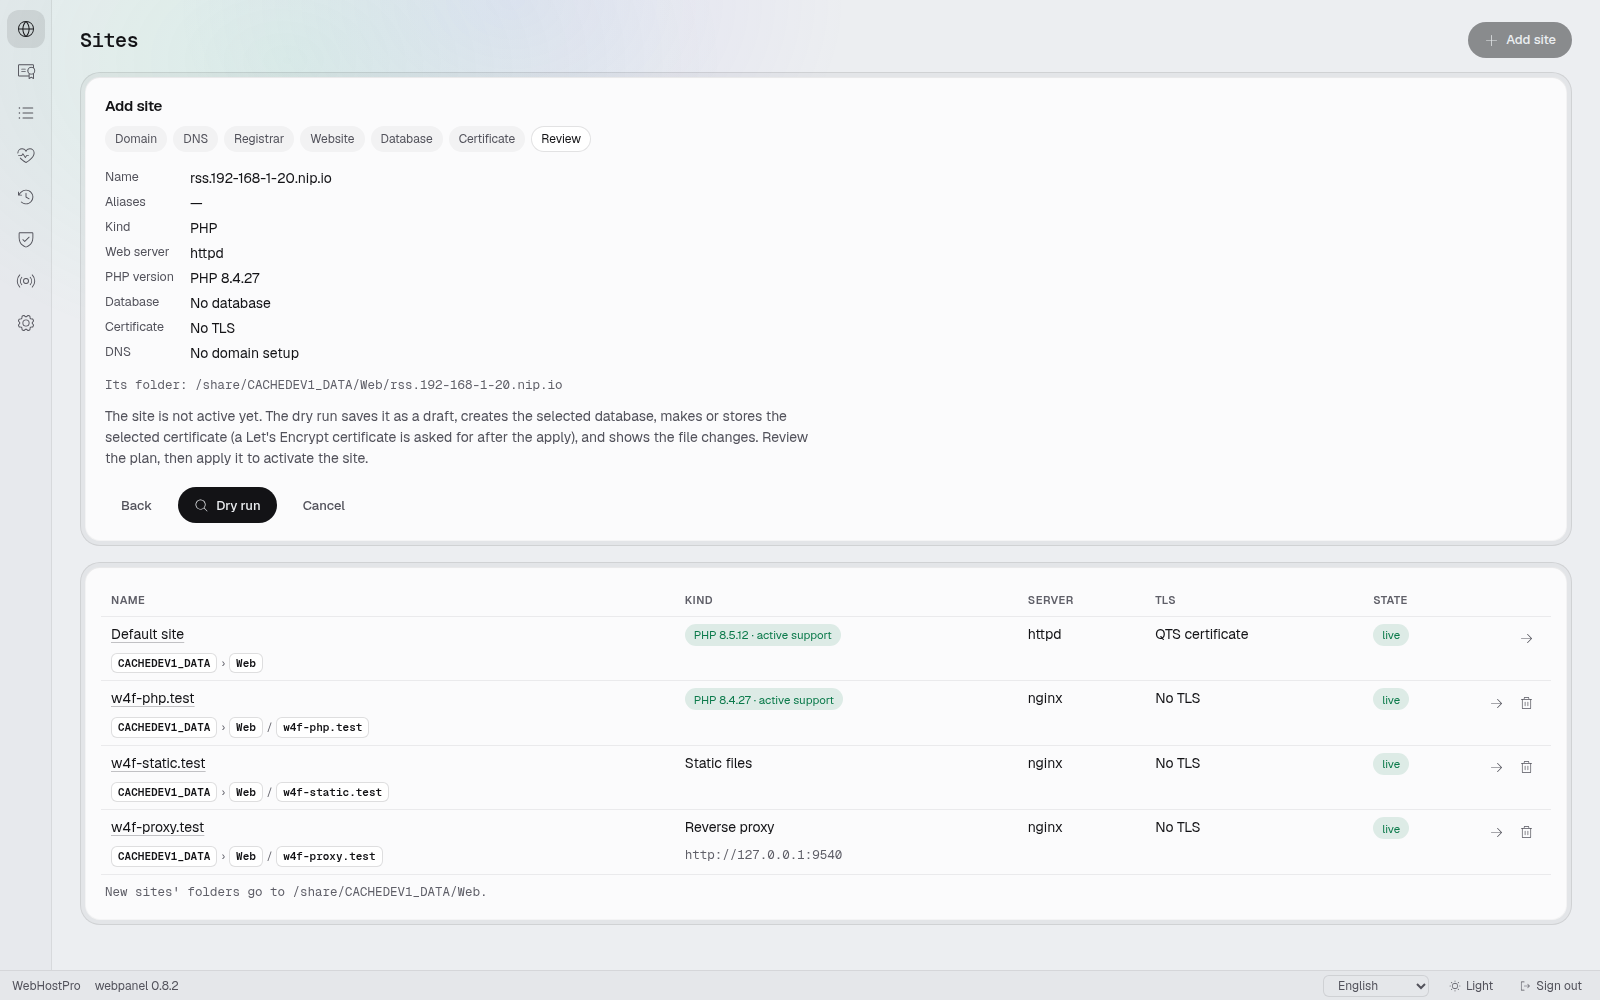Click the PHP 8.4.27 active support badge
Image resolution: width=1600 pixels, height=1000 pixels.
pos(764,699)
